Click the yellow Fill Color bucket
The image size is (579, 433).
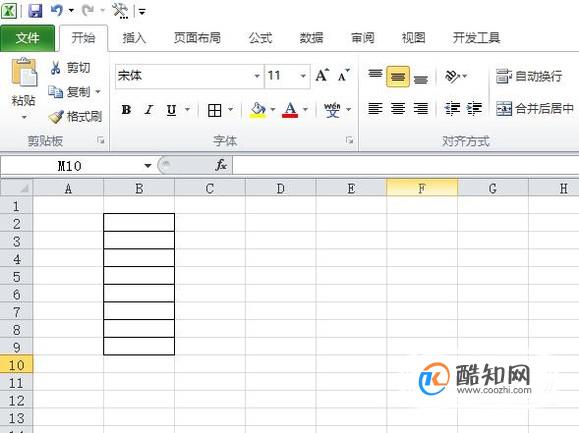(x=258, y=110)
